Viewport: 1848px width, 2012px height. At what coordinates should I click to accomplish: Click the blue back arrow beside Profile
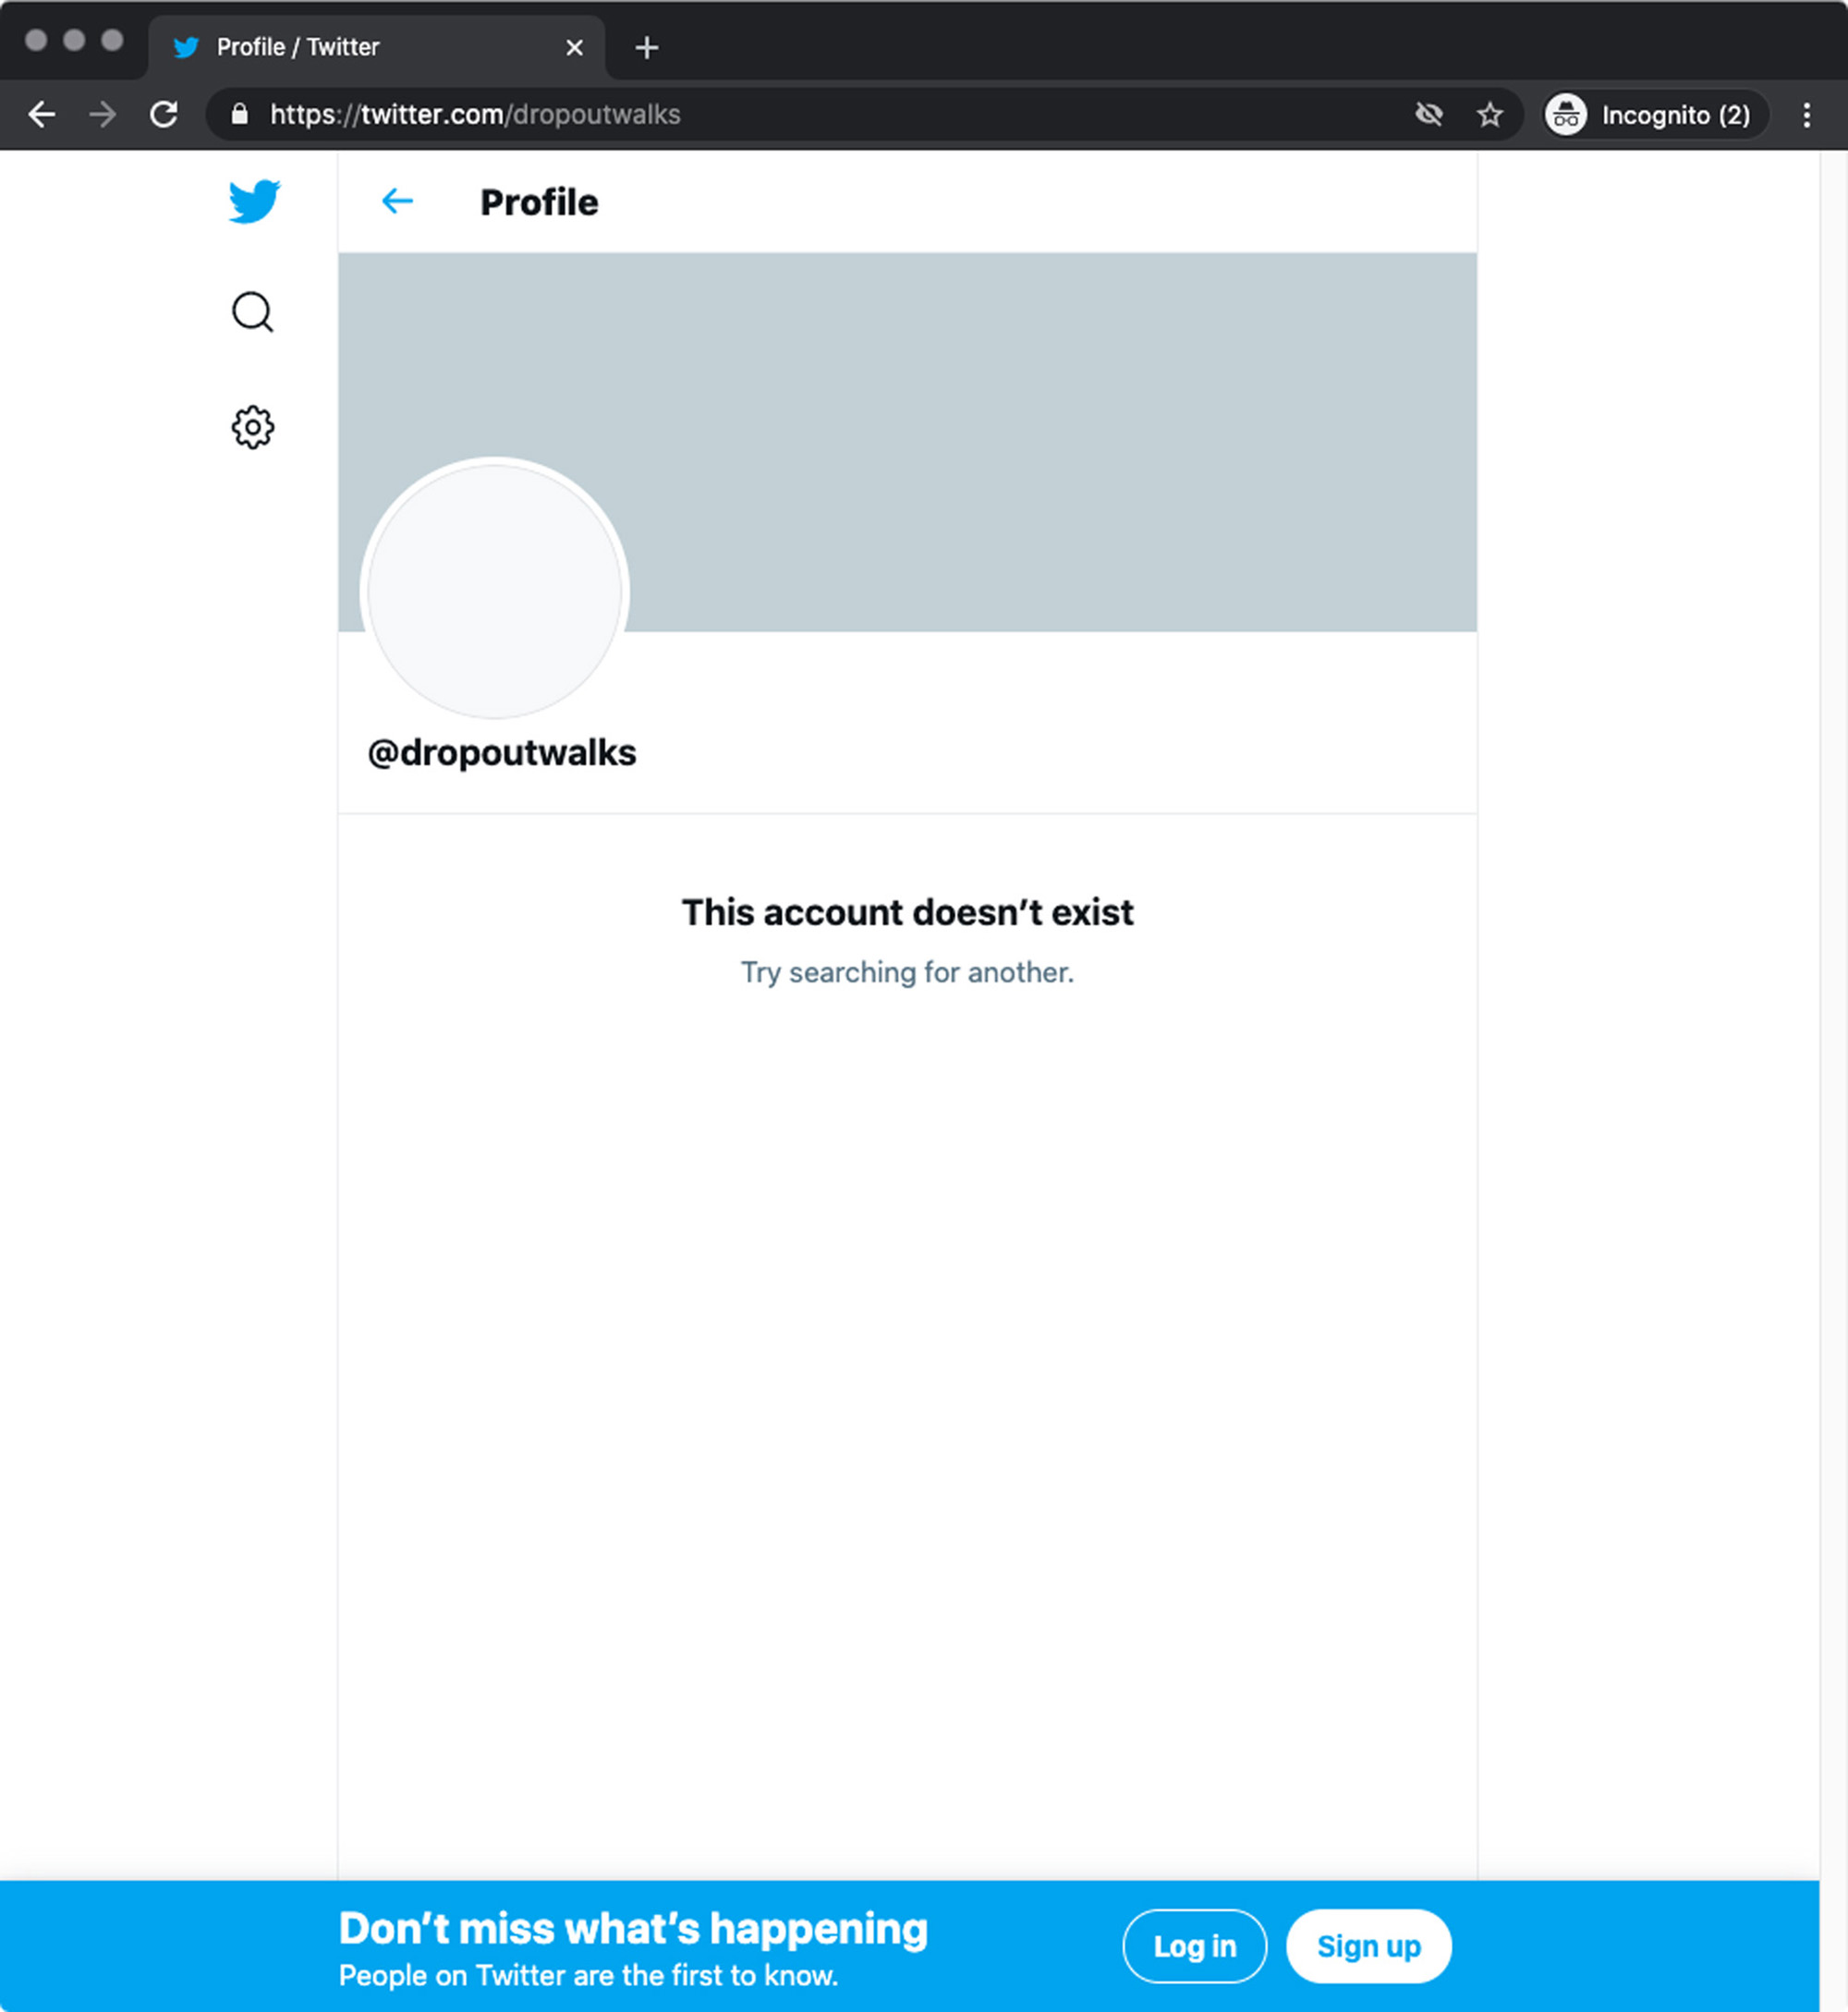click(x=397, y=202)
